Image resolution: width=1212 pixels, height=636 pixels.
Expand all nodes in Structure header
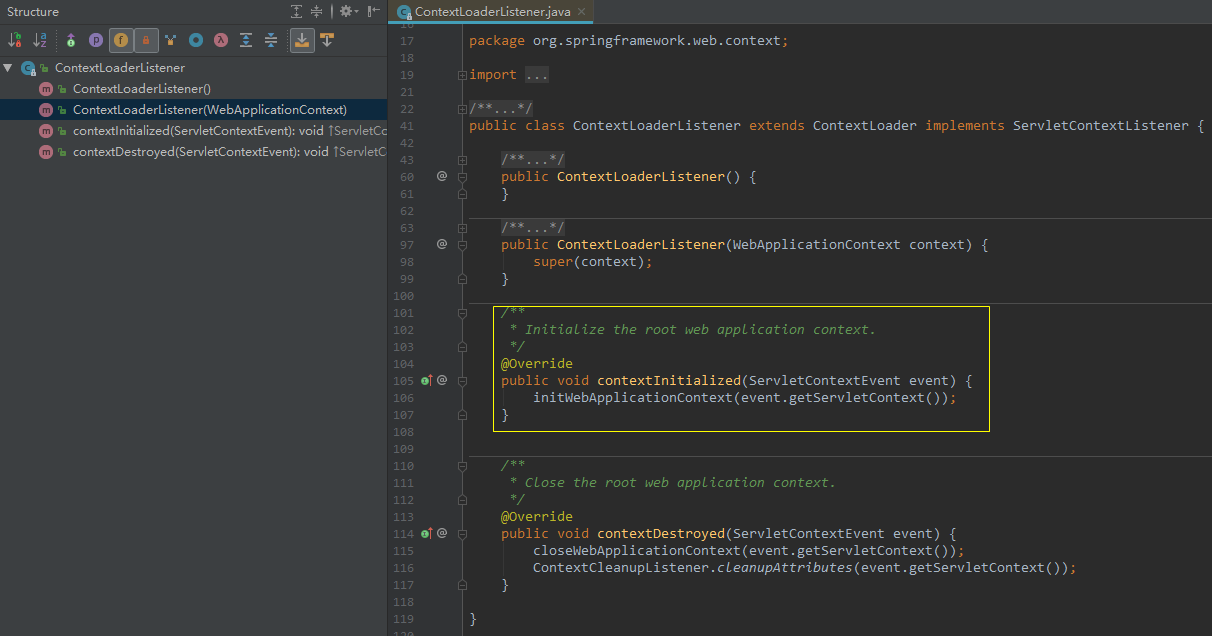tap(296, 12)
